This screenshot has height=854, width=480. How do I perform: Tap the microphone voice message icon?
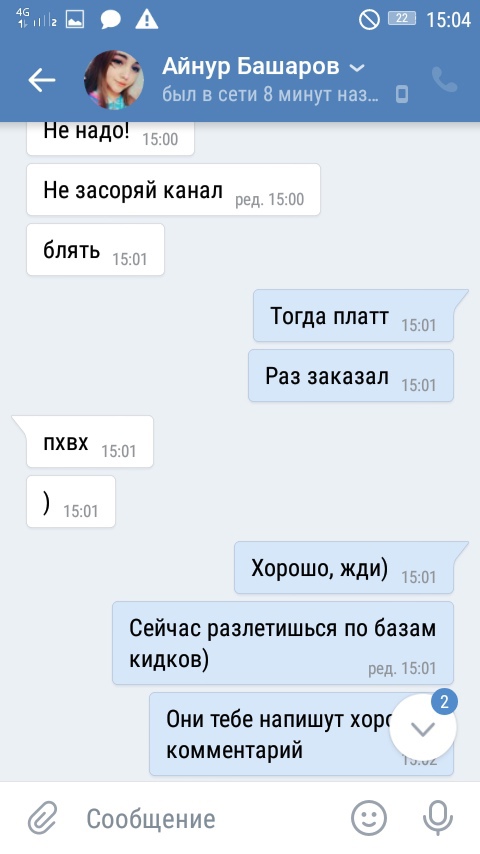tap(438, 818)
